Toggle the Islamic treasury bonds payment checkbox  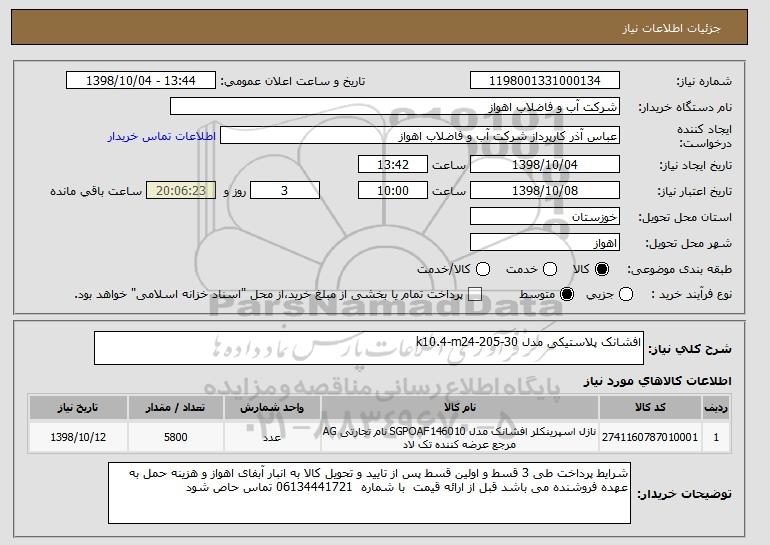coord(475,295)
